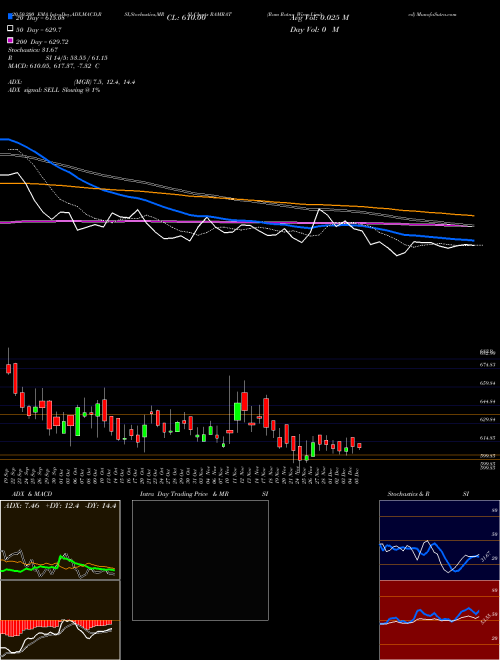Select the 'MACD: 610.05, 617.57, -7.52' line
Screen dimensions: 500x660
[x=54, y=66]
